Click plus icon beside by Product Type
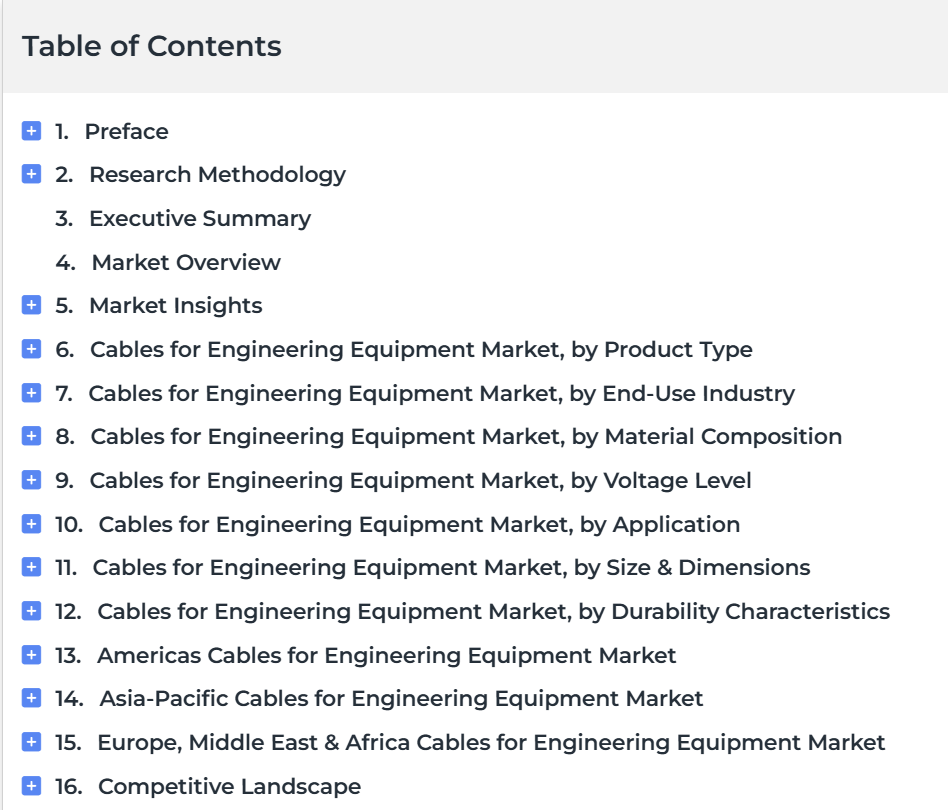 point(31,349)
